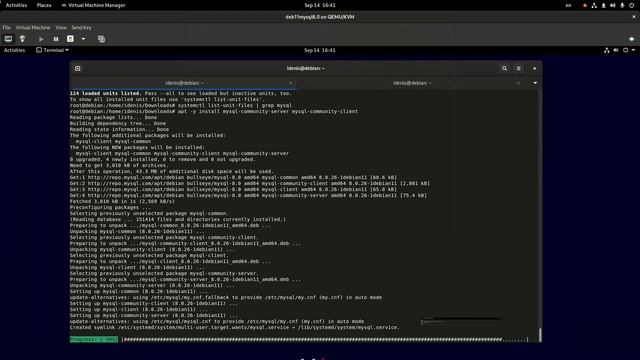Click host Activities button
The image size is (640, 360).
pos(16,5)
